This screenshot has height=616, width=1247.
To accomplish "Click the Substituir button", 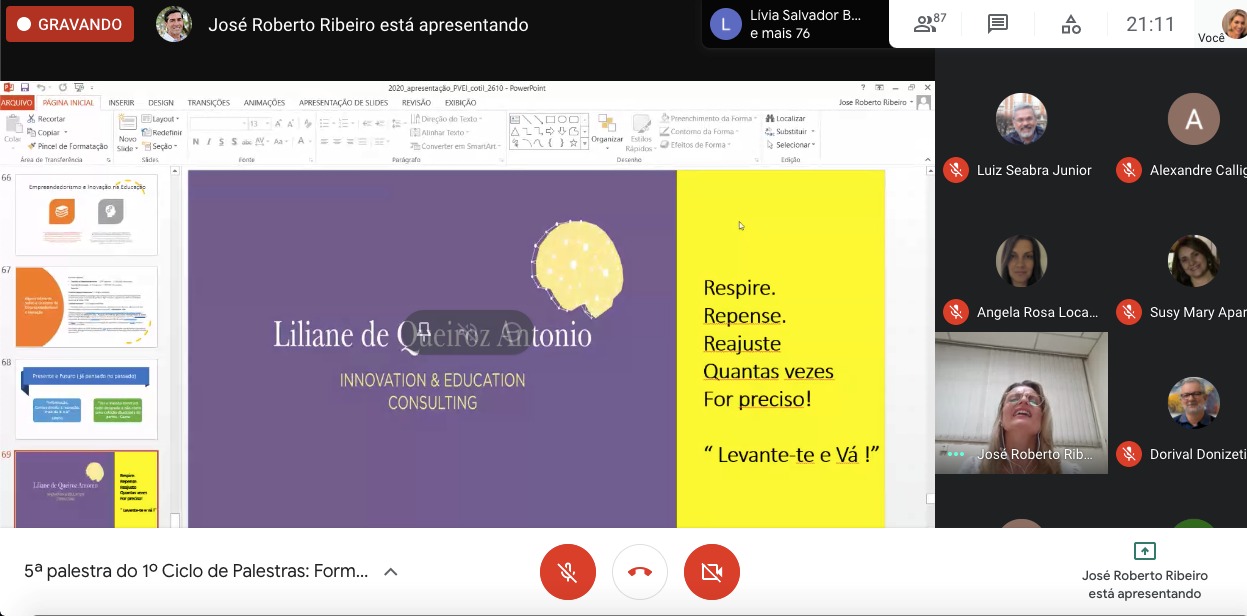I will tap(790, 131).
